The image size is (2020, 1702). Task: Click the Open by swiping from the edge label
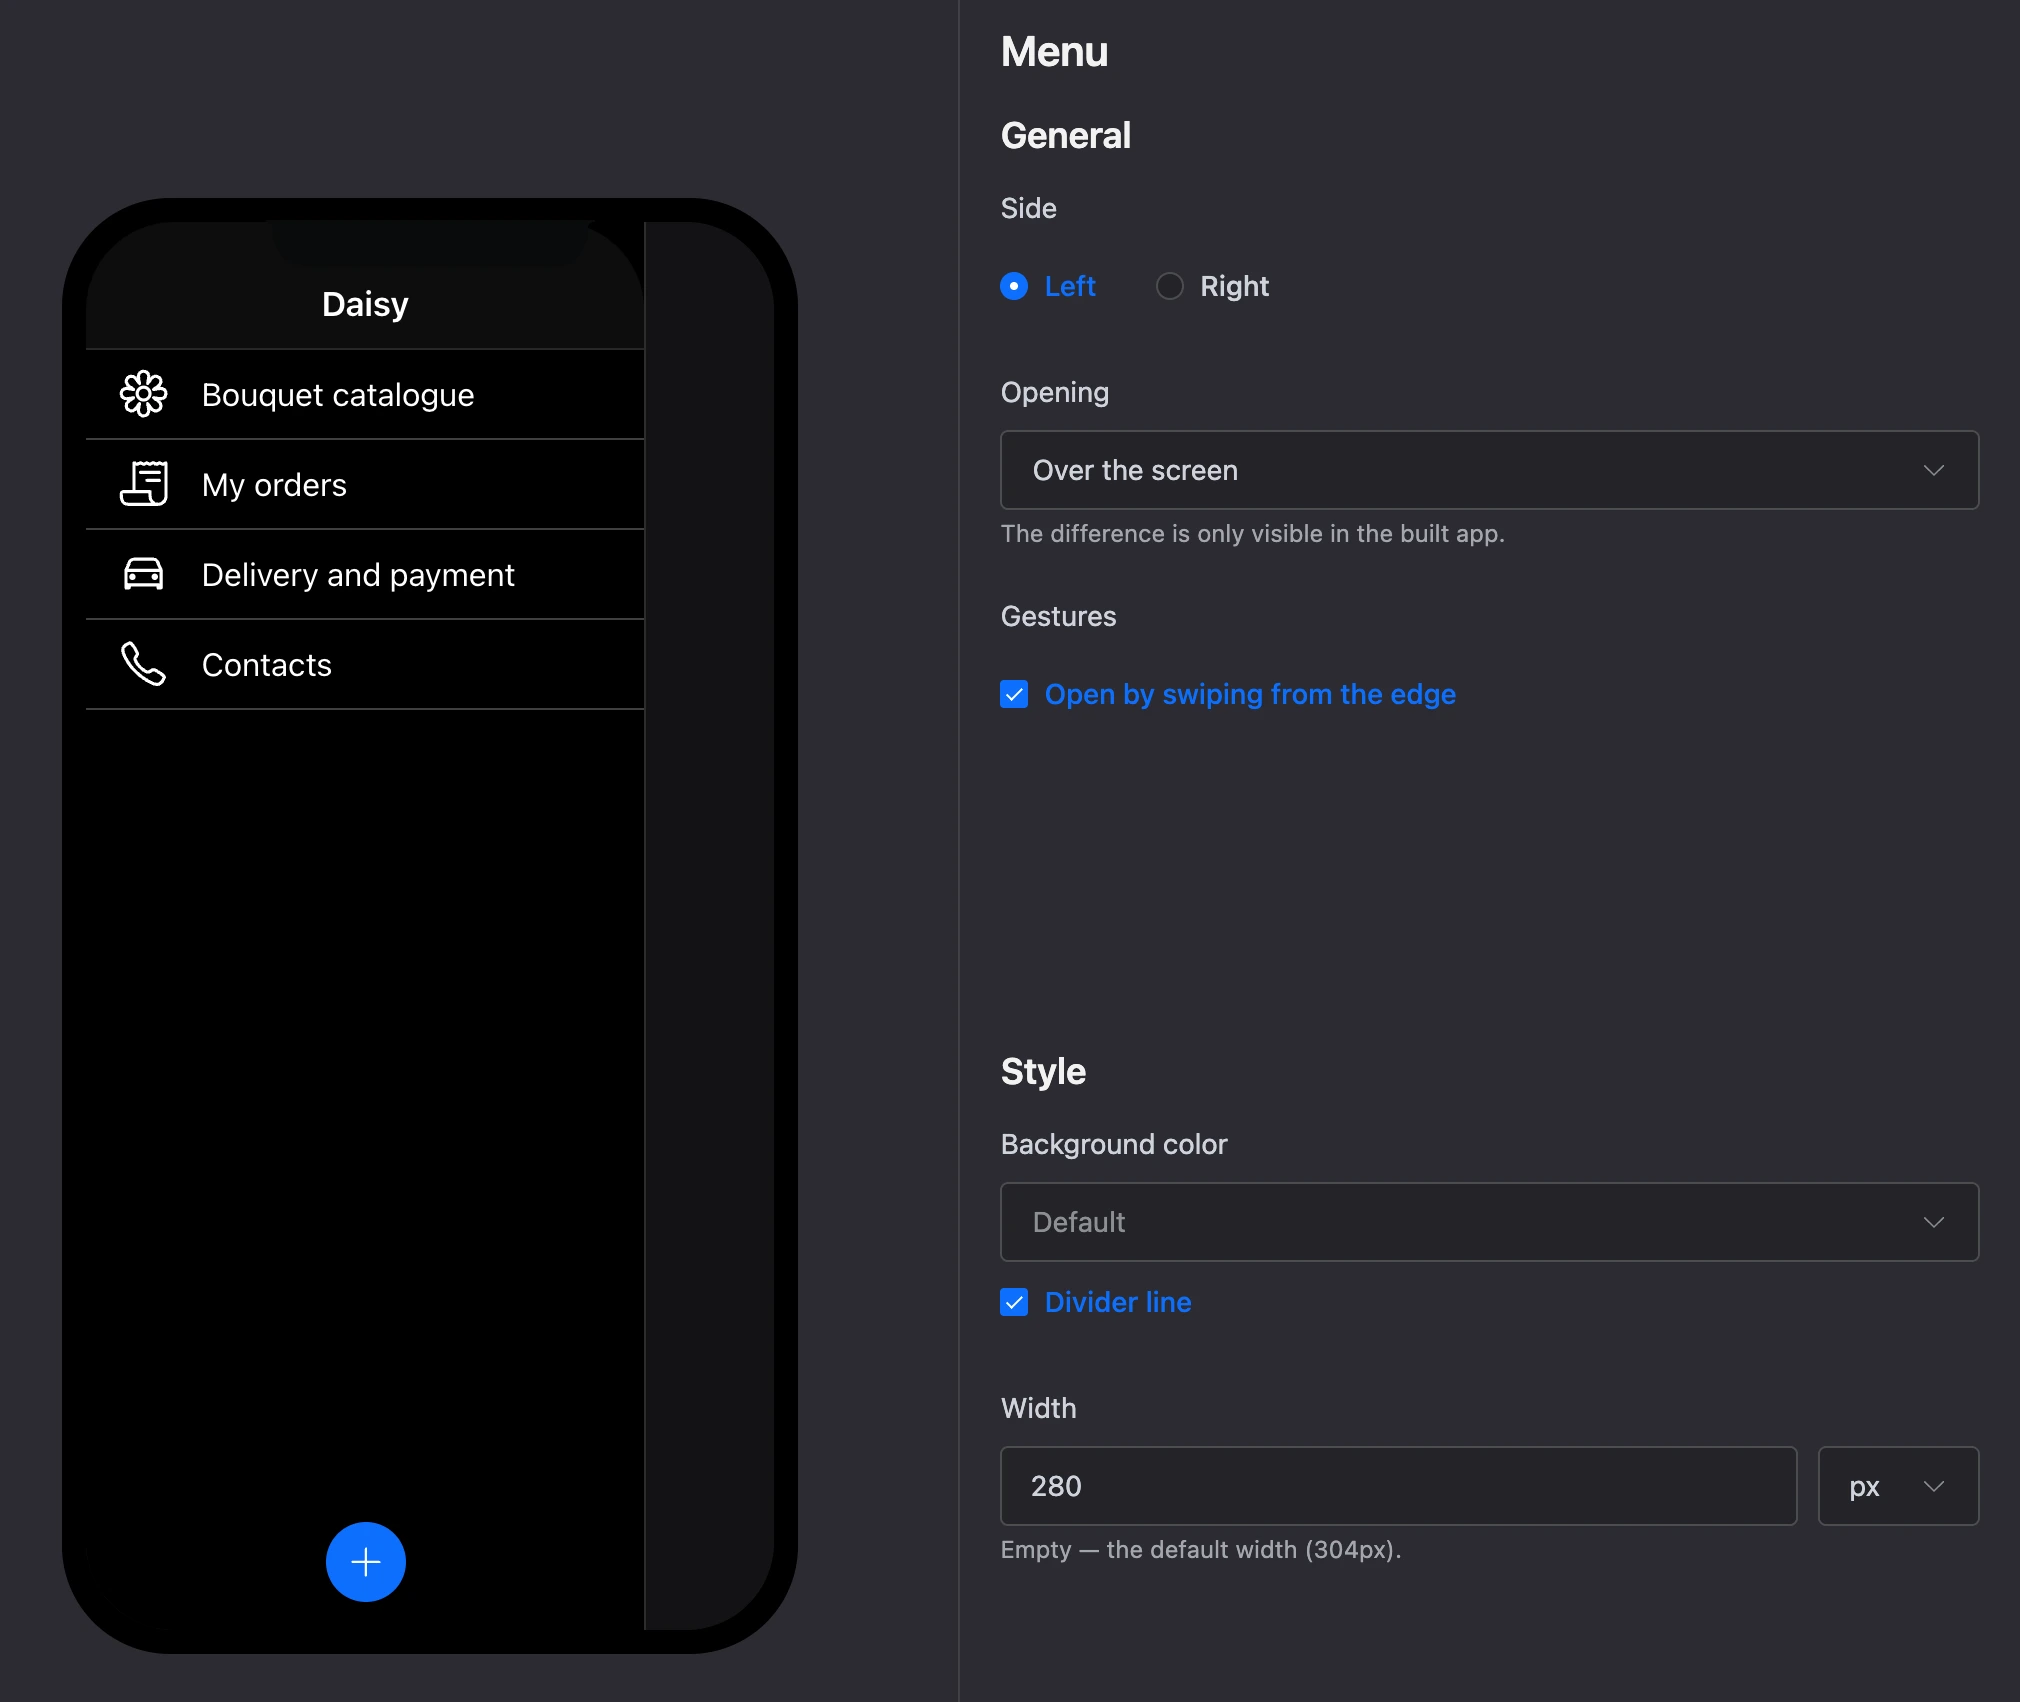(1250, 695)
